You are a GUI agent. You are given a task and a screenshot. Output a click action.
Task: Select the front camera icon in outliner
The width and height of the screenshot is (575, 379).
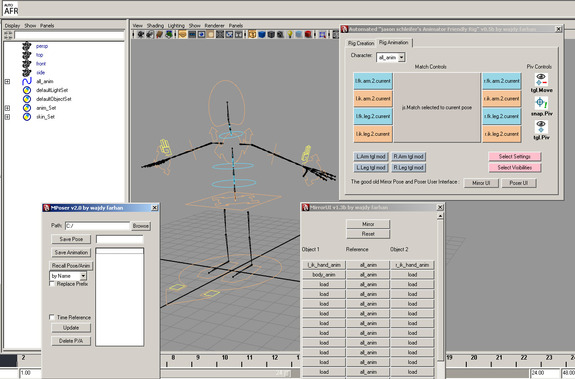click(x=26, y=63)
